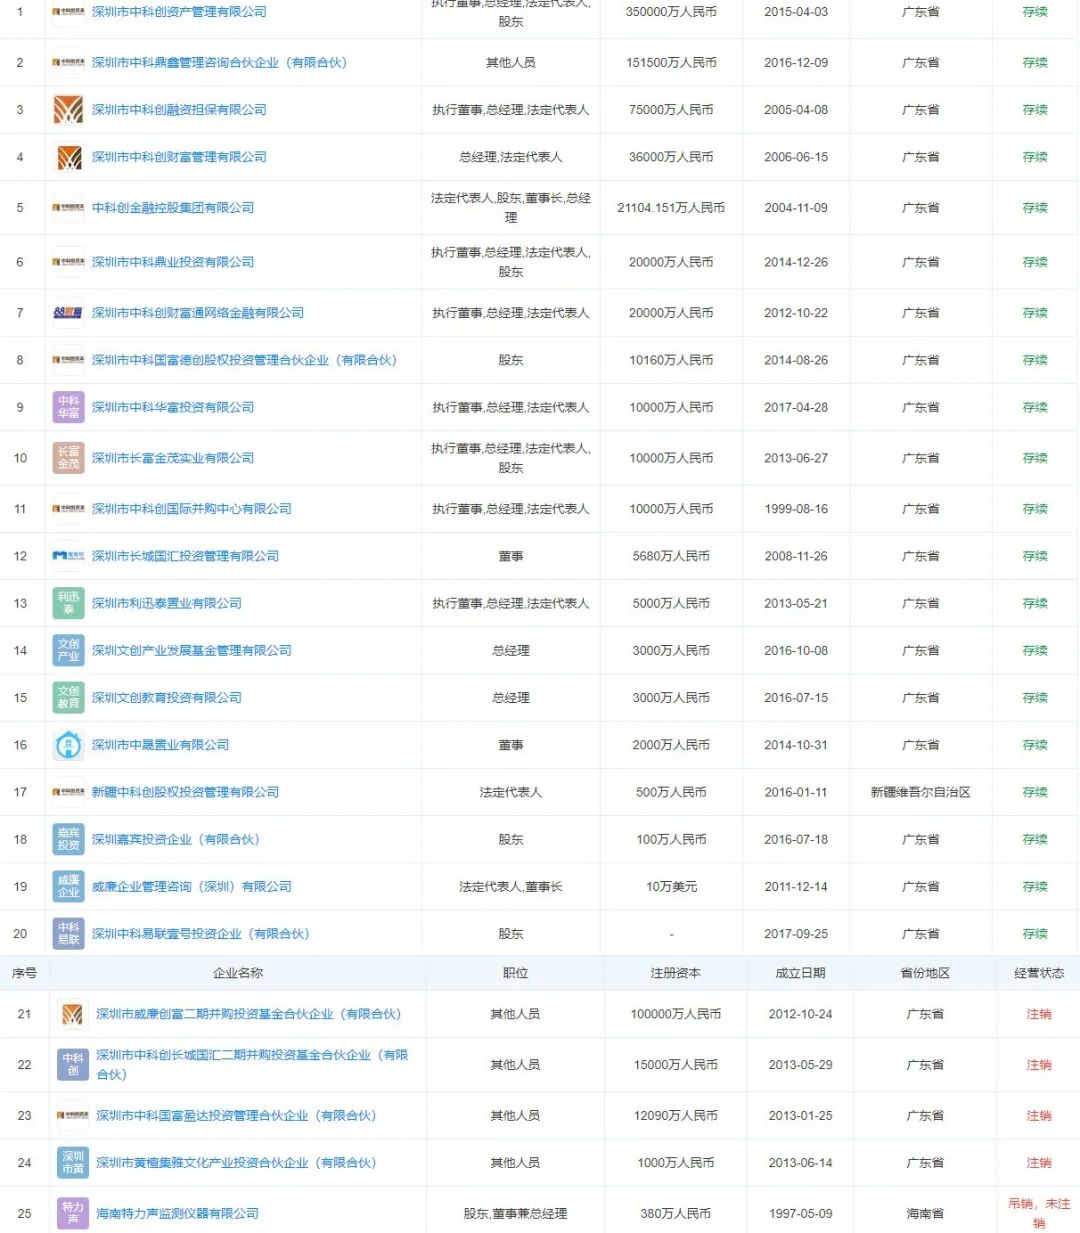Click the 88财富 logo in row 7
This screenshot has height=1233, width=1080.
click(68, 313)
